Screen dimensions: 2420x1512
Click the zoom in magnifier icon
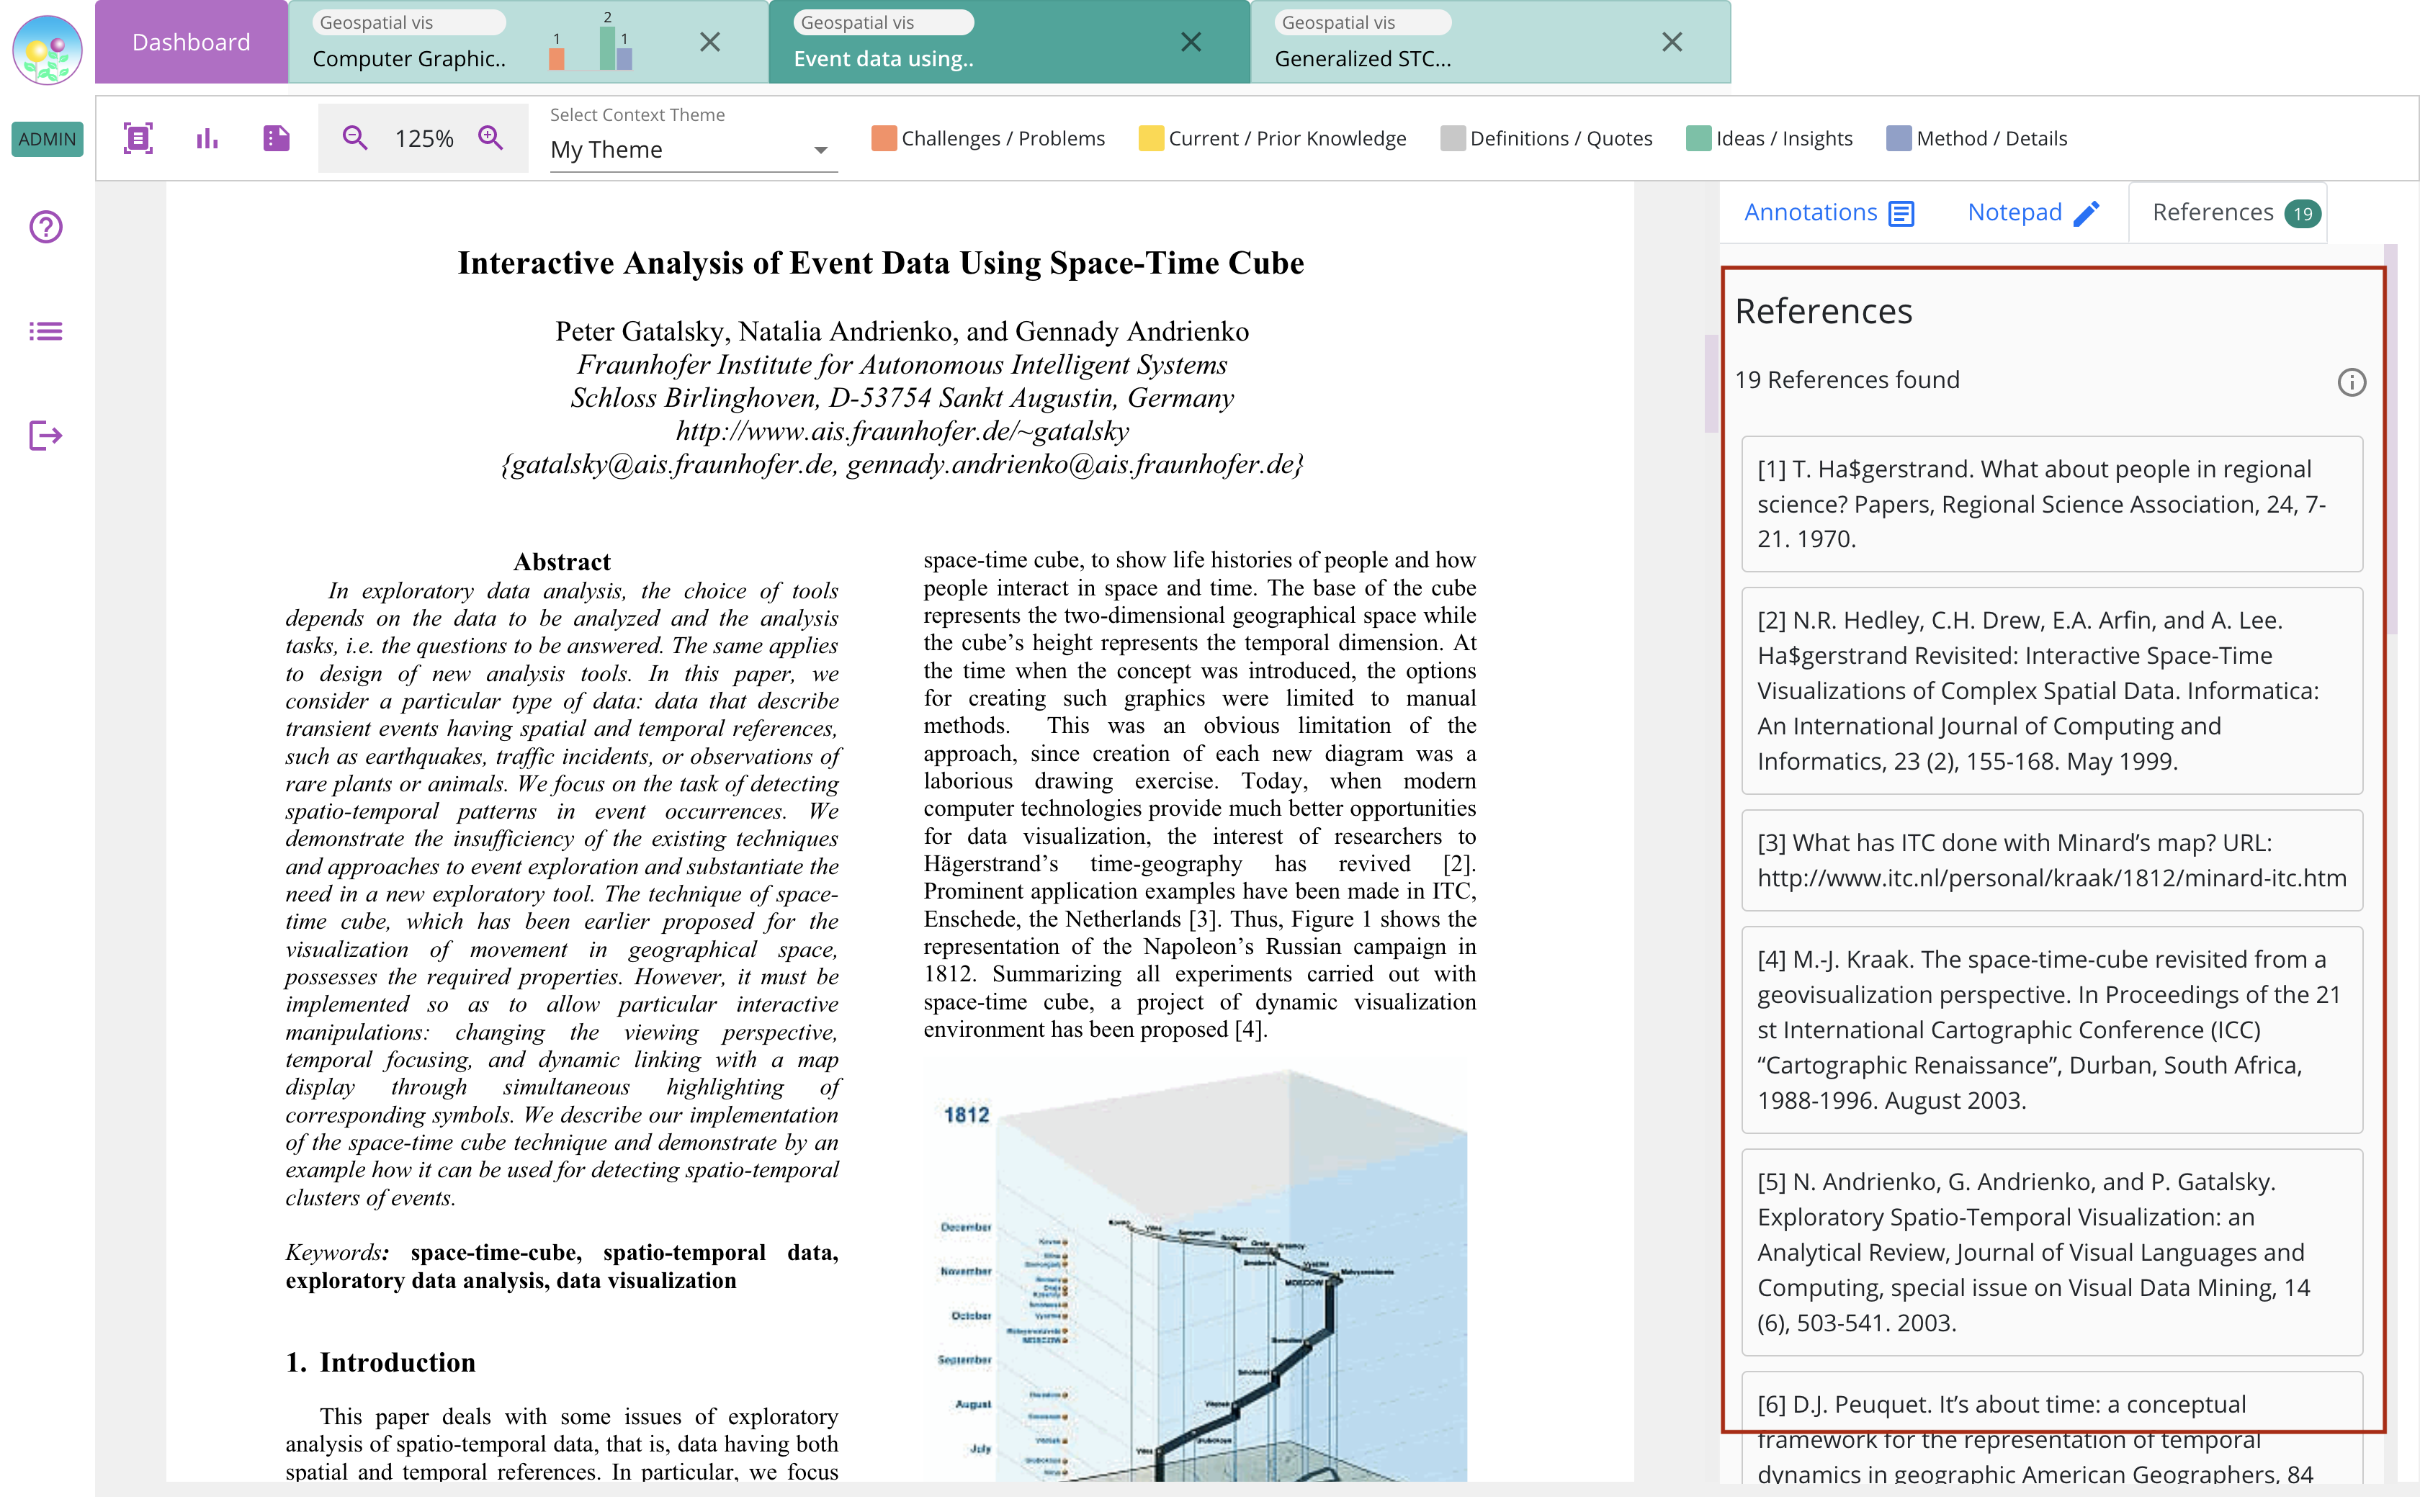click(x=490, y=138)
